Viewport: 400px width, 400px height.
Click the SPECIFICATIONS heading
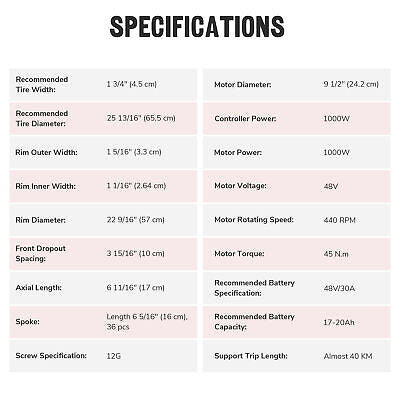click(197, 26)
